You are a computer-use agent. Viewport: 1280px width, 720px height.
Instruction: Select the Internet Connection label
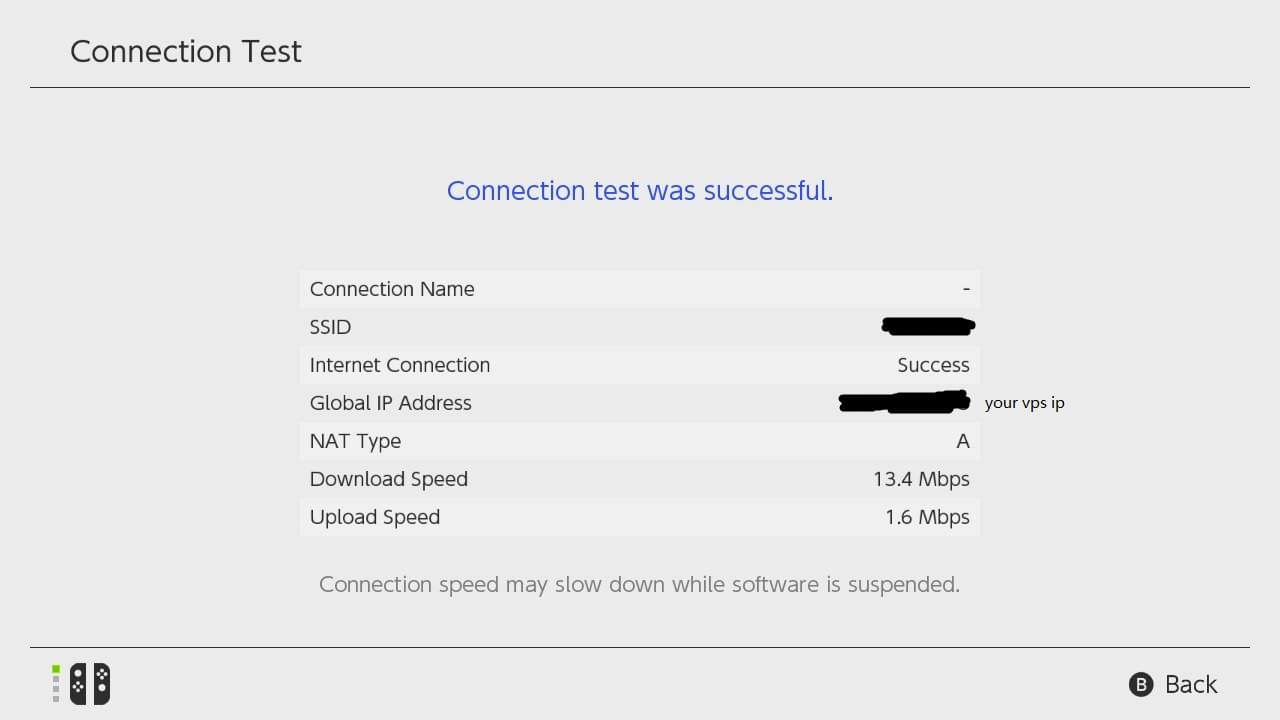pyautogui.click(x=400, y=365)
